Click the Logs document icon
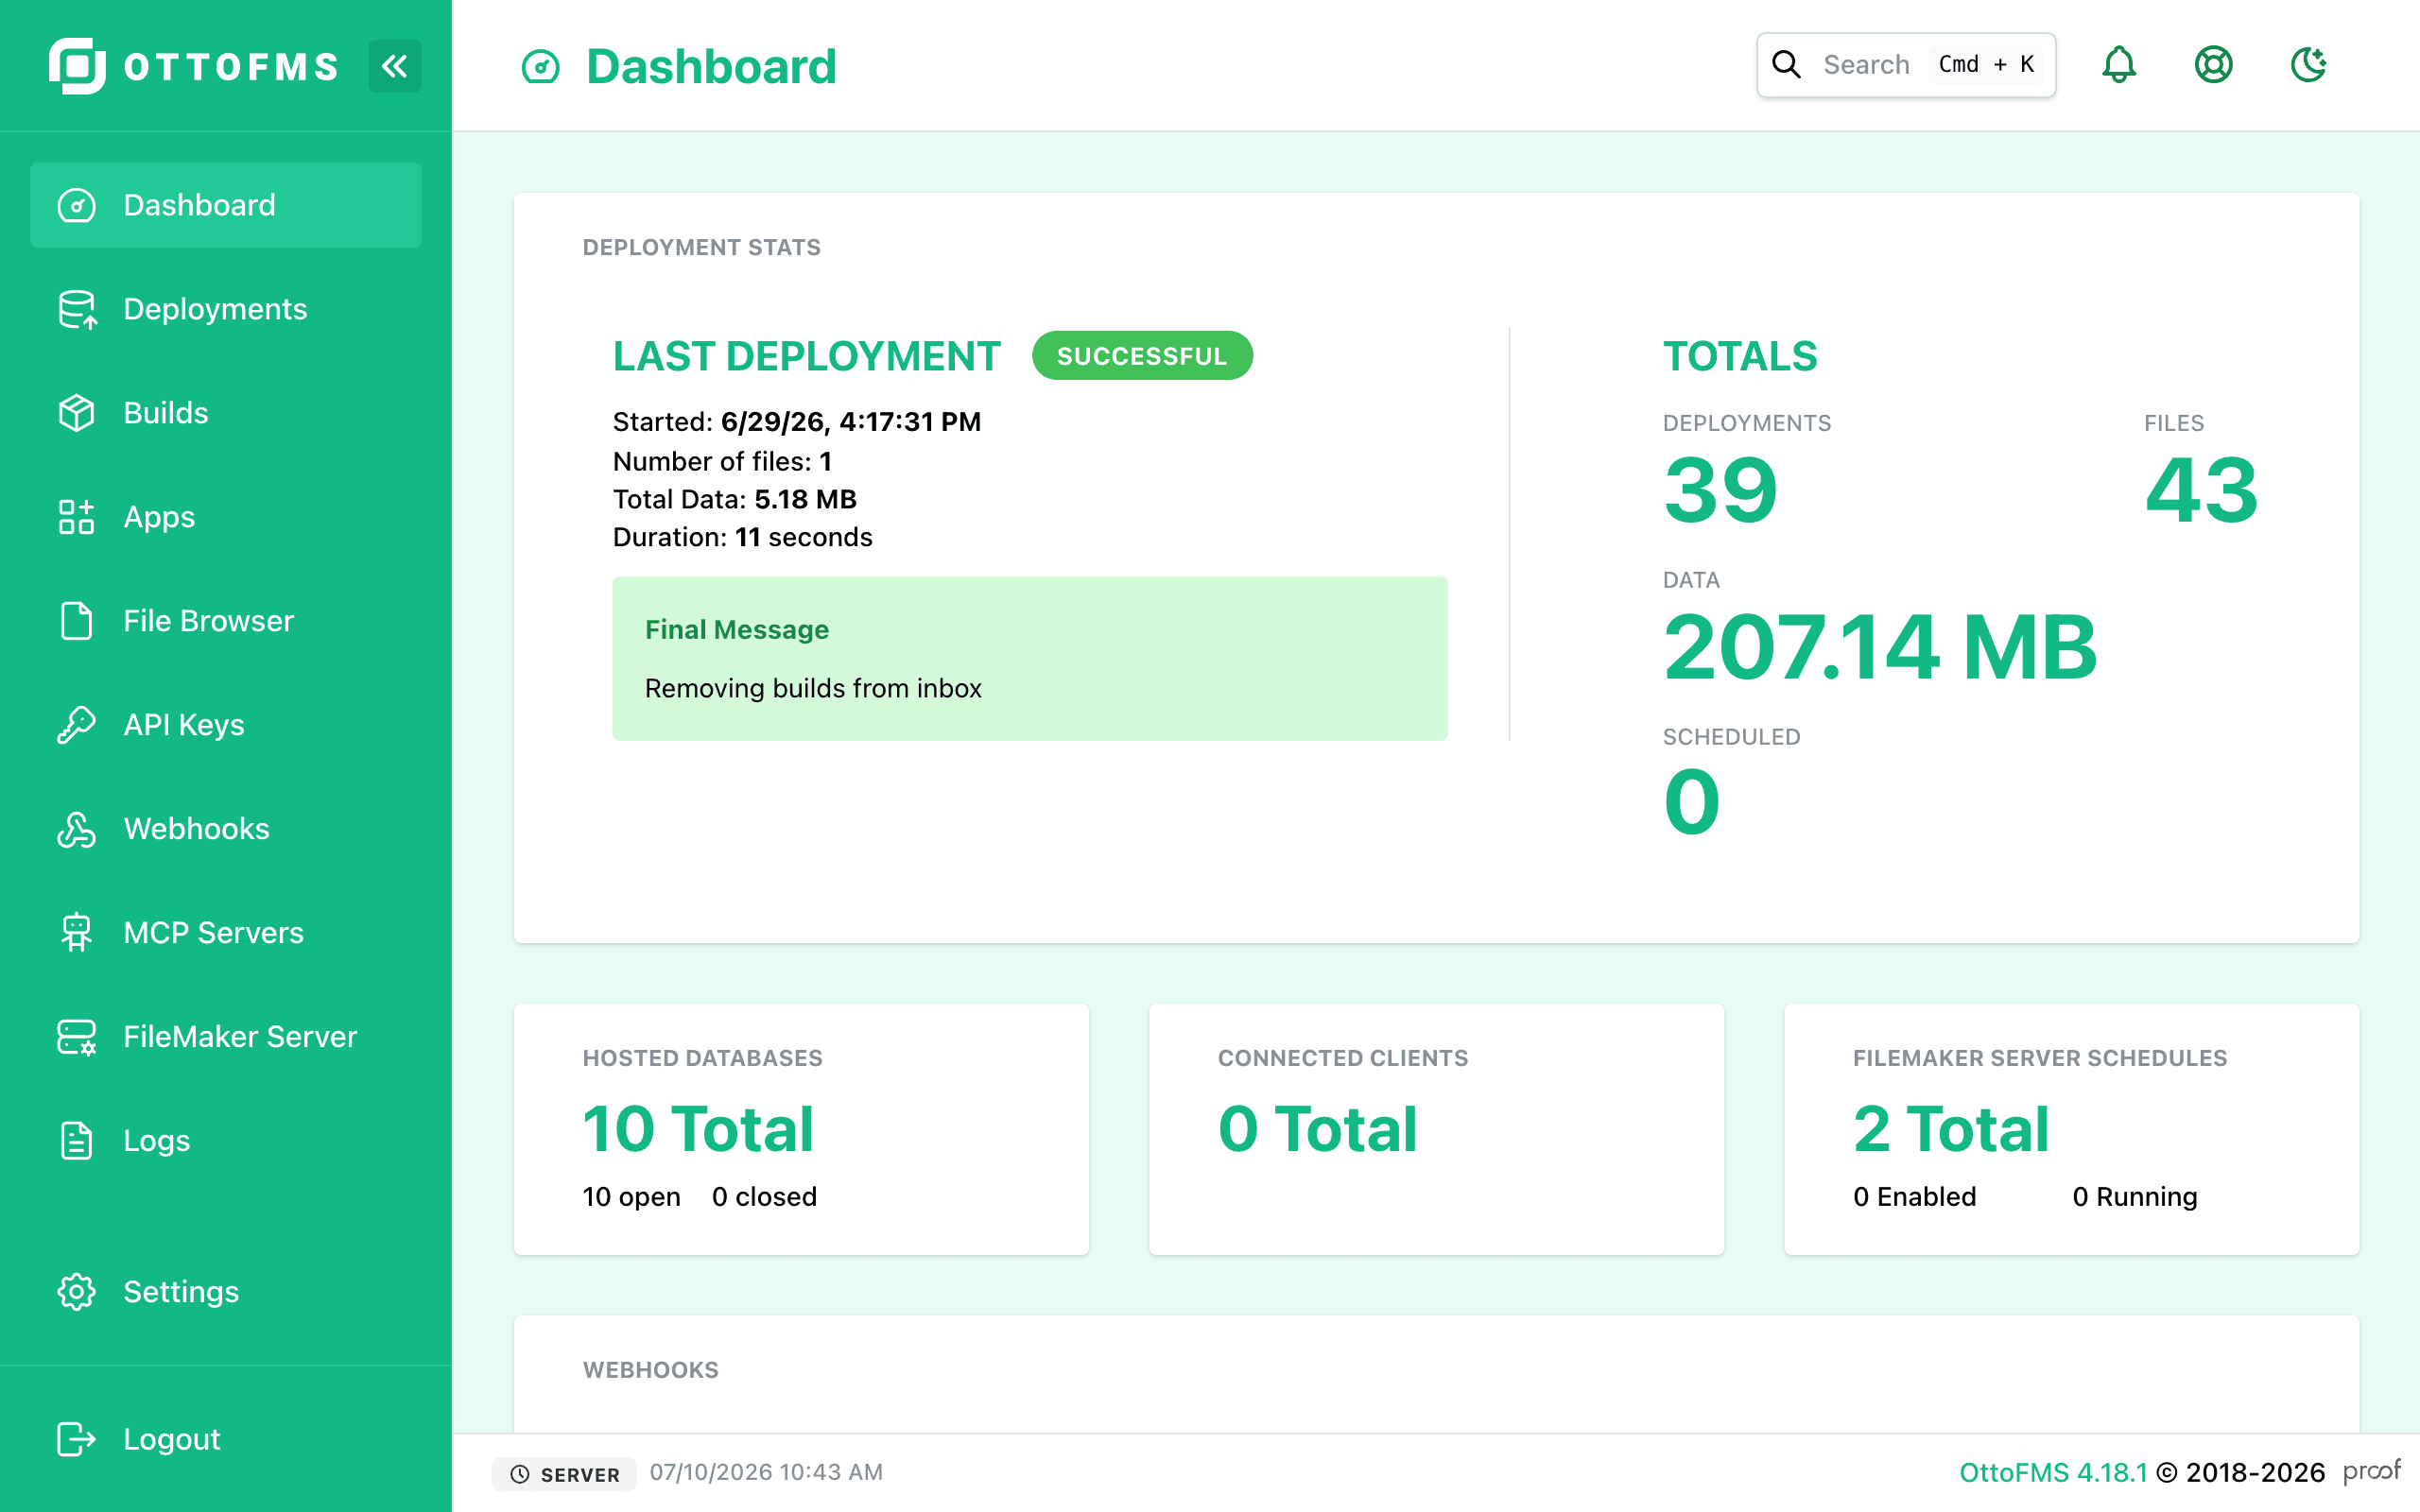This screenshot has width=2420, height=1512. click(77, 1141)
